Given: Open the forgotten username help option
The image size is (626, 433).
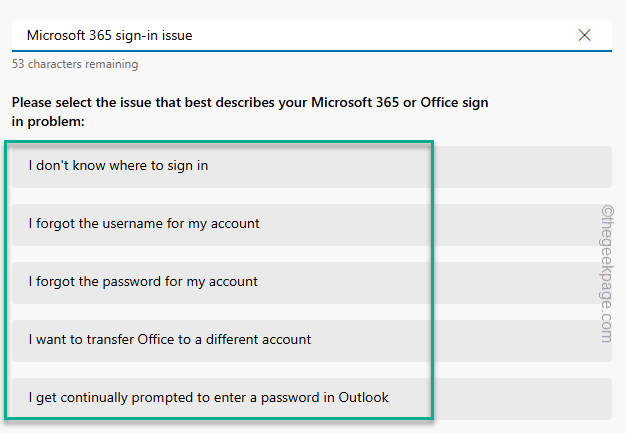Looking at the screenshot, I should pyautogui.click(x=311, y=225).
